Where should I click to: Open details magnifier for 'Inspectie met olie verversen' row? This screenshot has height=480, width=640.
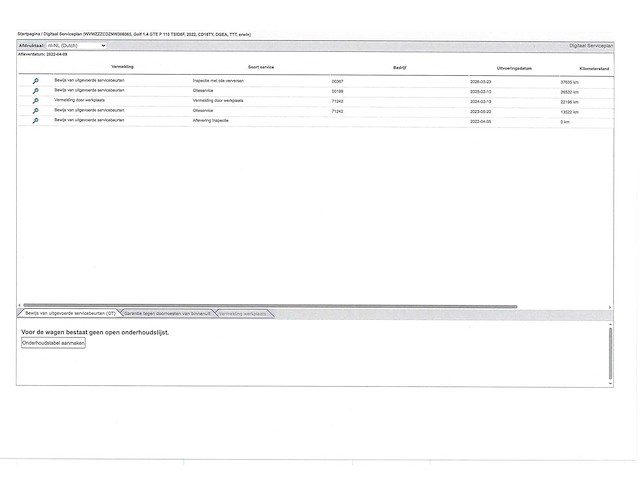tap(36, 81)
